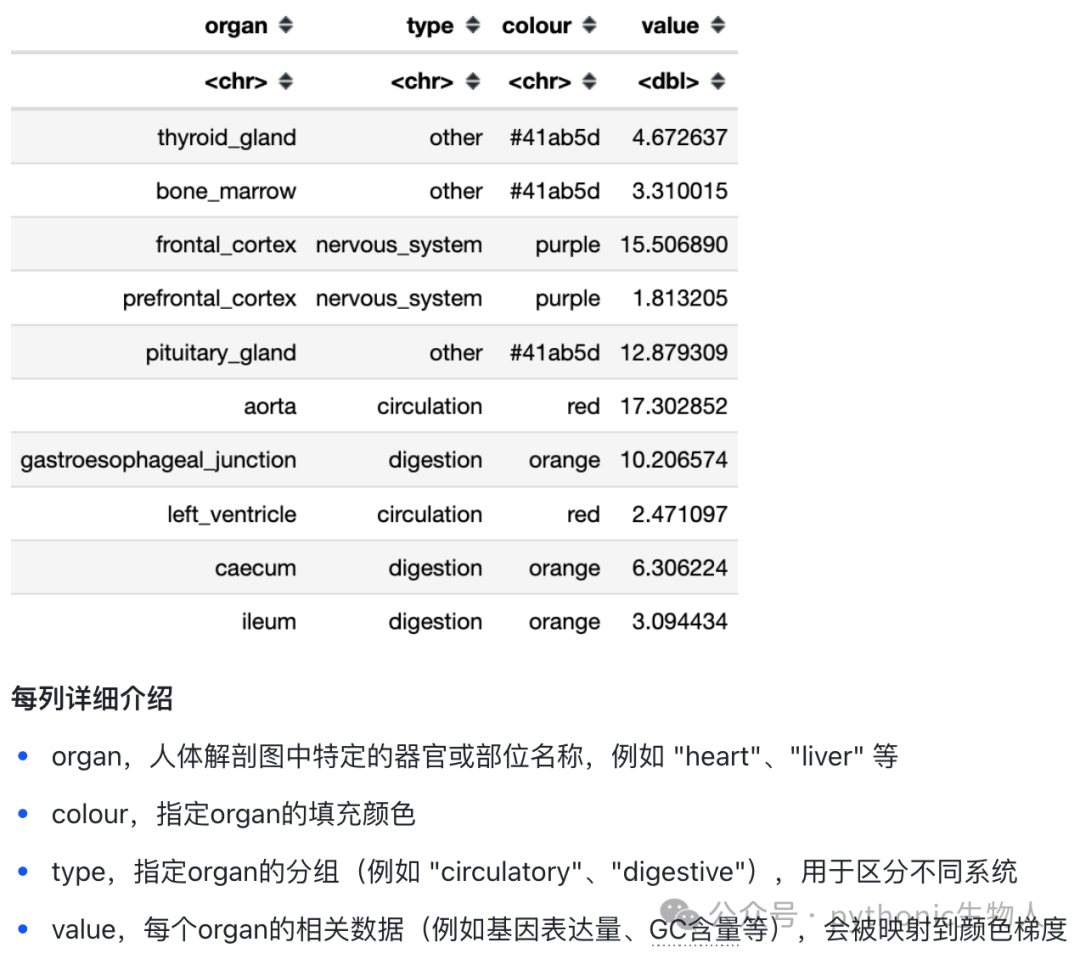1080x959 pixels.
Task: Click circulation in the left_ventricle row
Action: tap(430, 515)
